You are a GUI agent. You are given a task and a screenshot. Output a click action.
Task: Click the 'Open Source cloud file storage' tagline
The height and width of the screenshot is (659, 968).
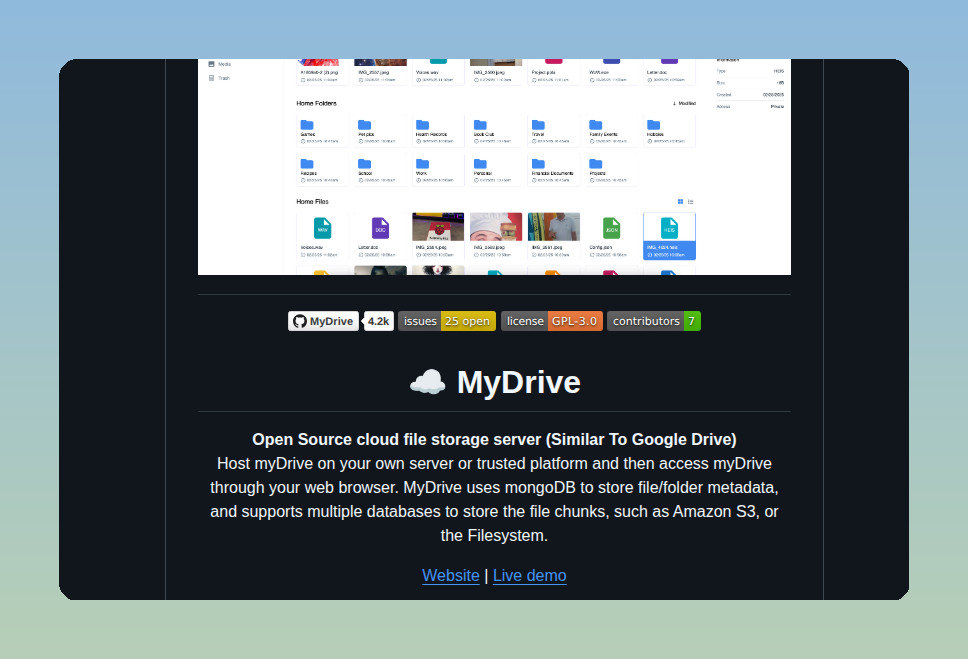pos(494,440)
